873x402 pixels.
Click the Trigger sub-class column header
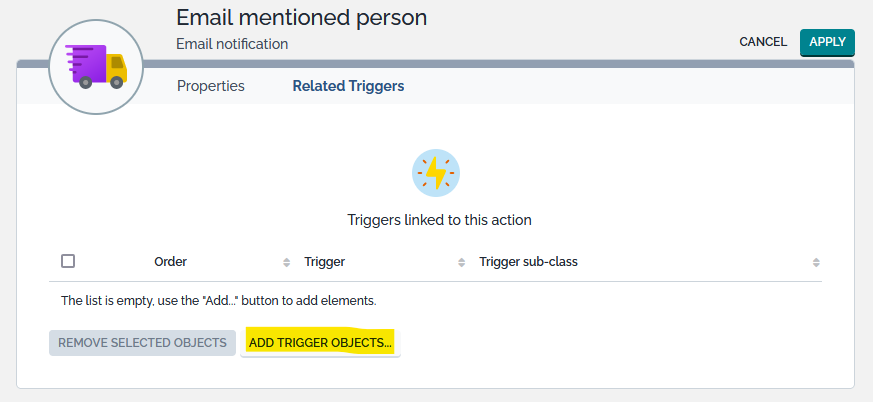(529, 262)
